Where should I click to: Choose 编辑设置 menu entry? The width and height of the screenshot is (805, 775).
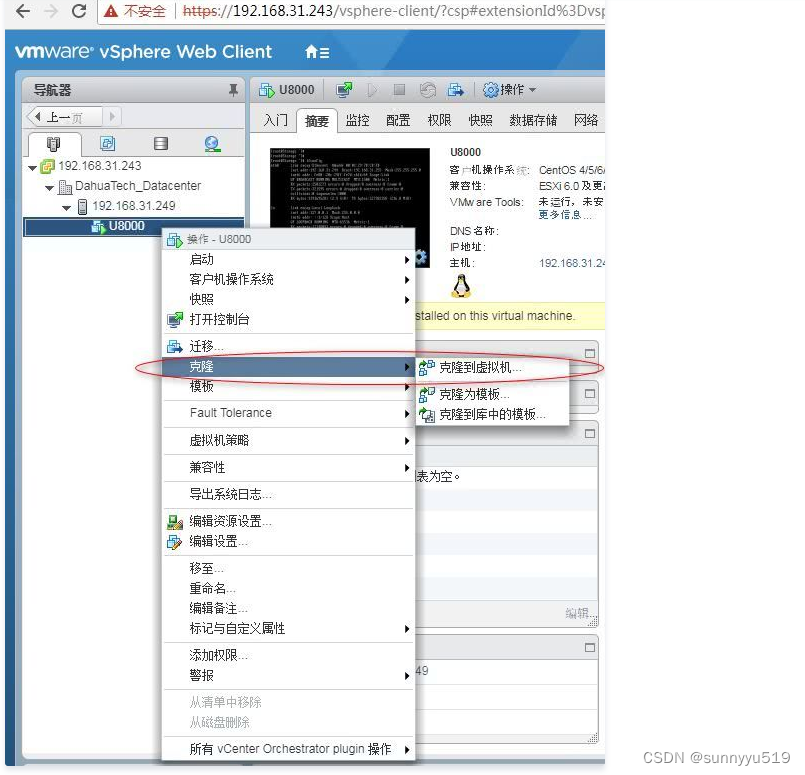point(288,542)
